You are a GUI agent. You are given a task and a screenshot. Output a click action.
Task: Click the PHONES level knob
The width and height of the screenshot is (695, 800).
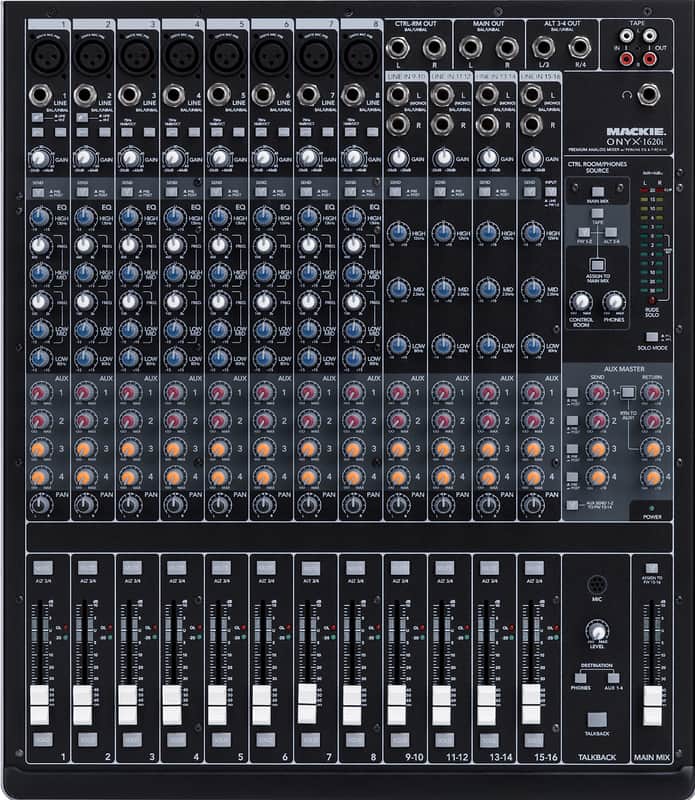(x=614, y=303)
